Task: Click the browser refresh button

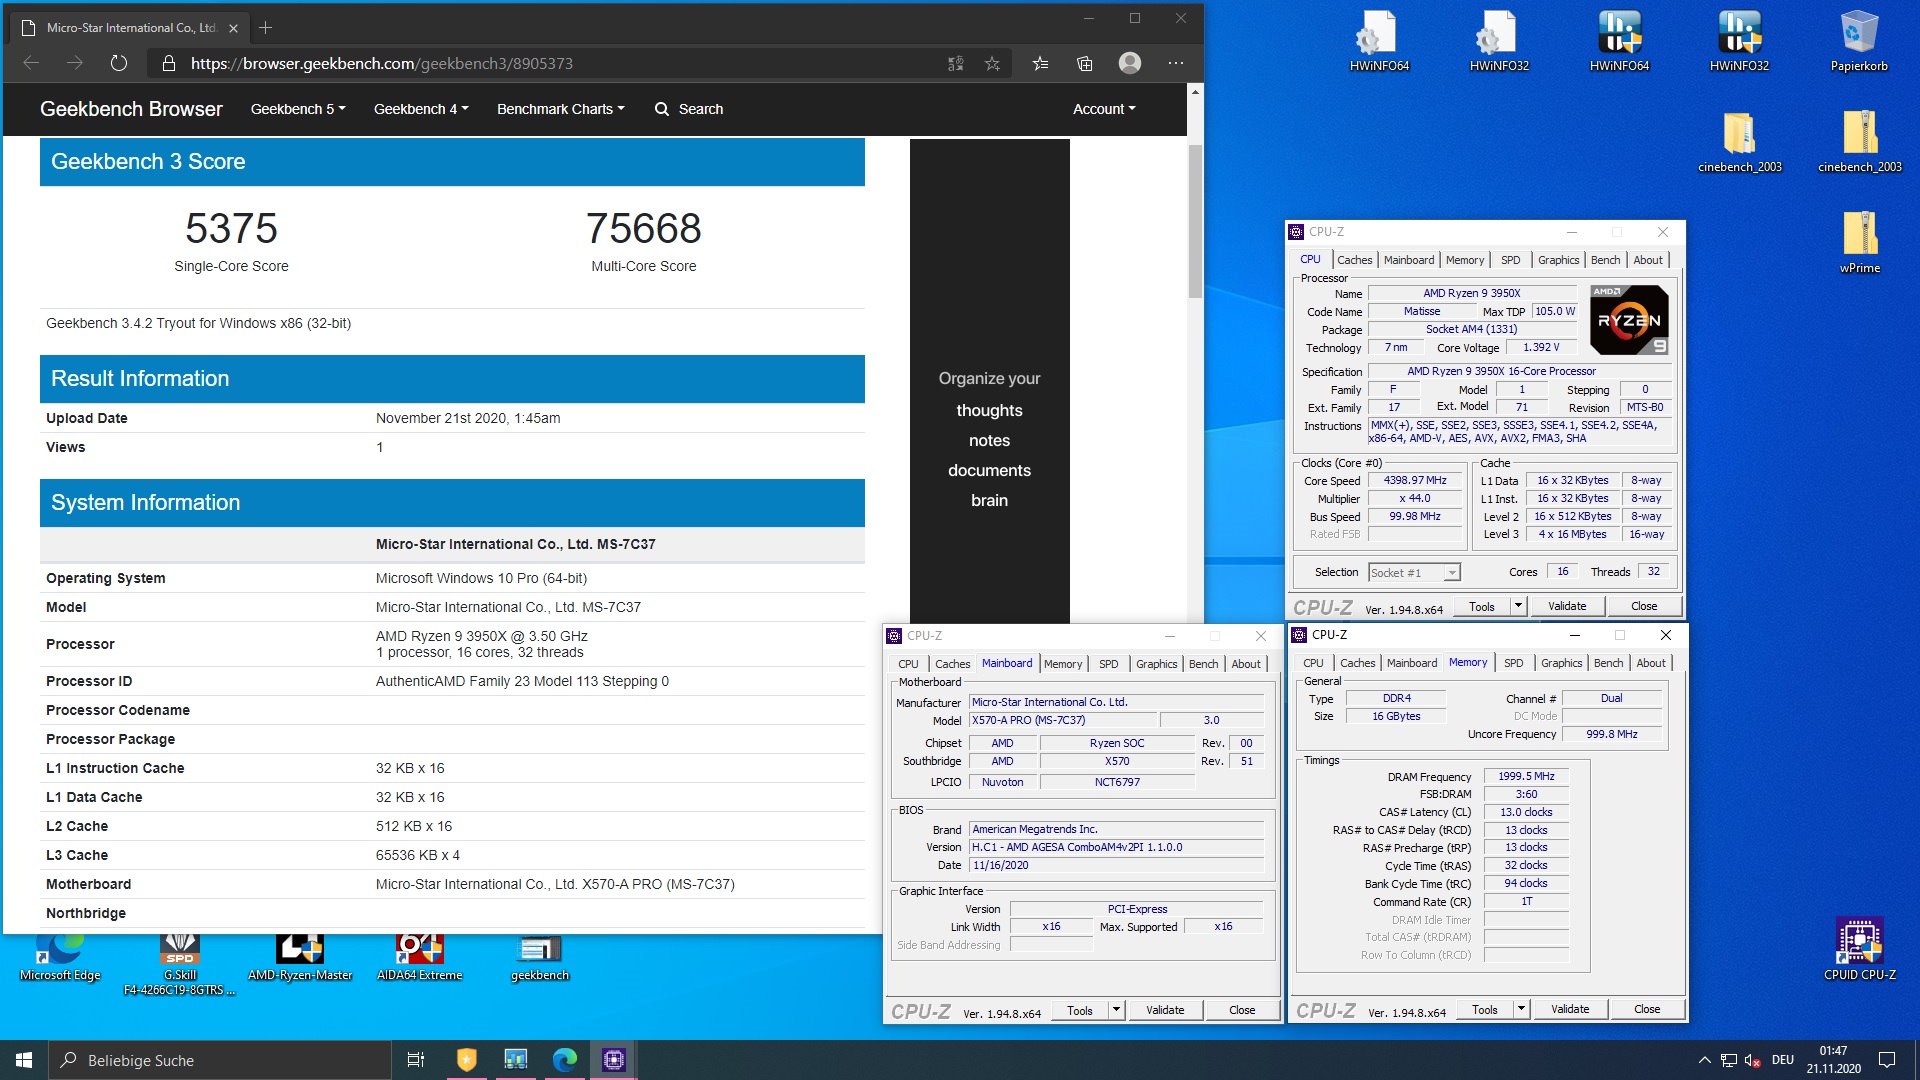Action: (119, 63)
